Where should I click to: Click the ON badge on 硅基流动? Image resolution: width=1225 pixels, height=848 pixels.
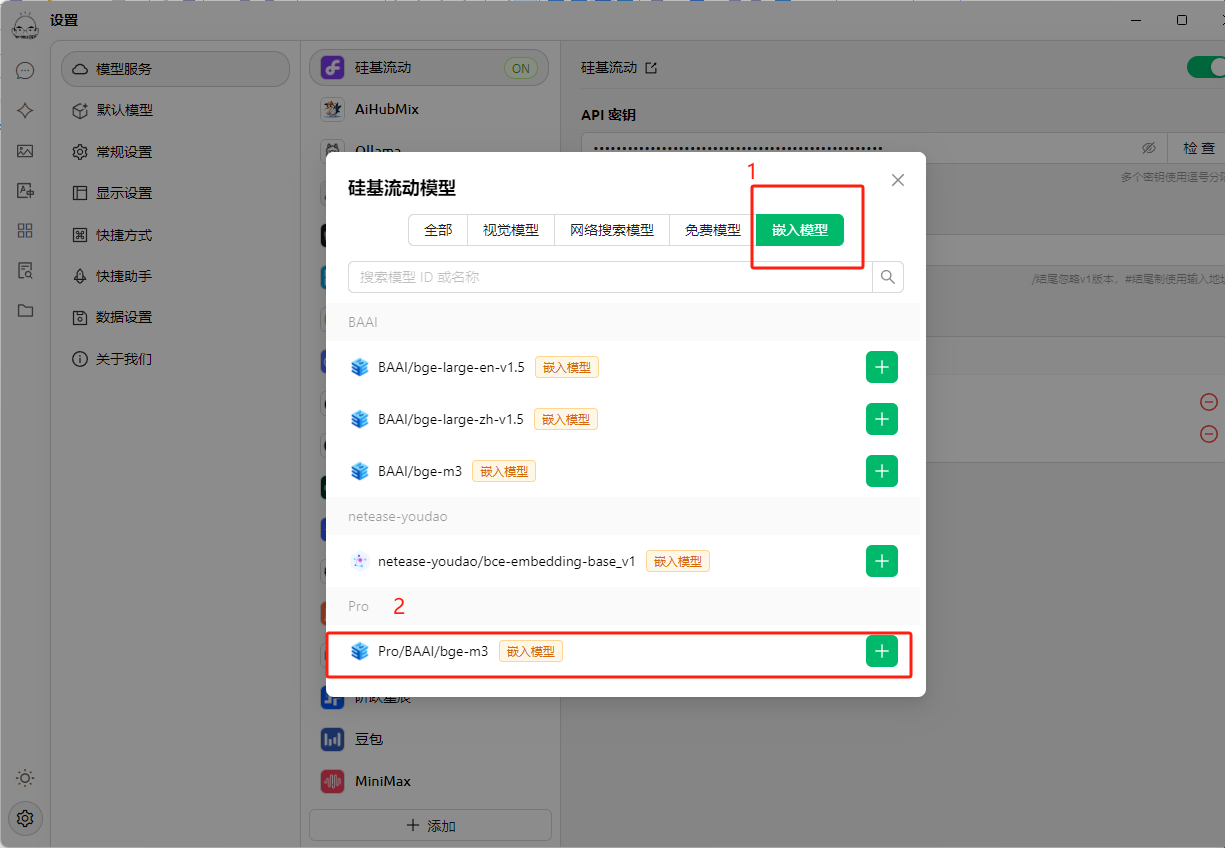[x=521, y=69]
